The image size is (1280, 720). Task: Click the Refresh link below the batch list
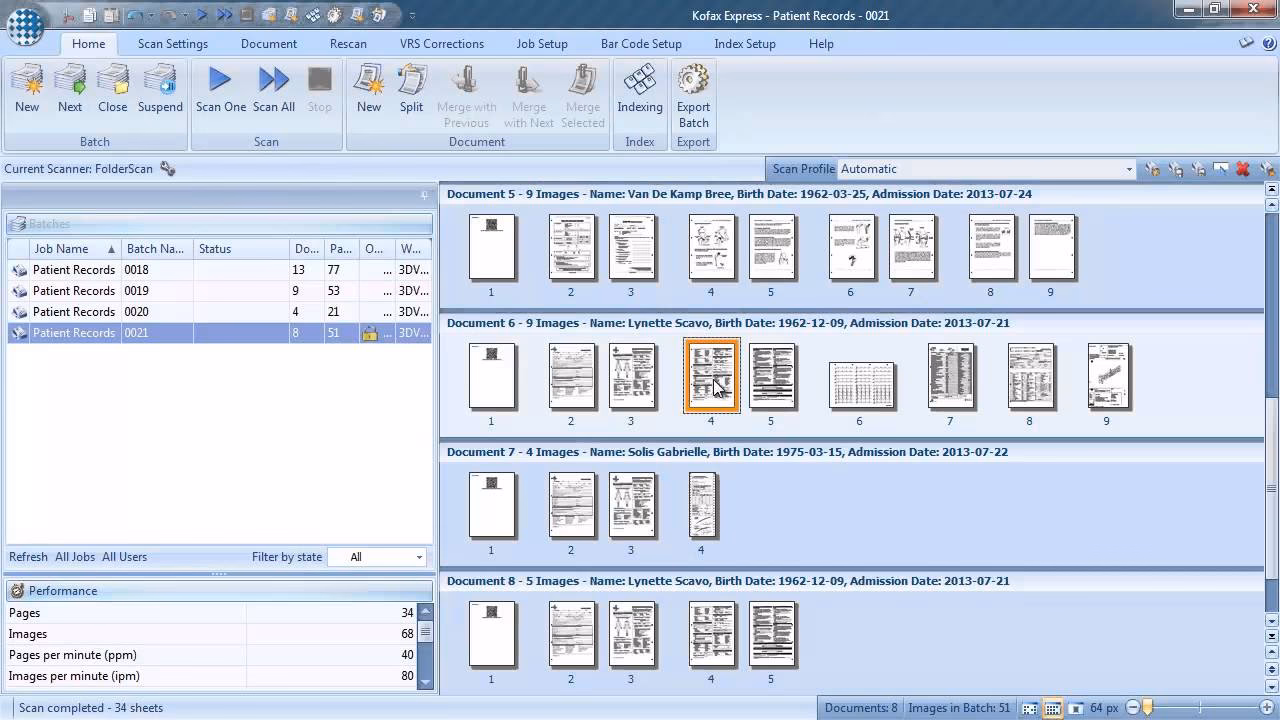click(x=28, y=557)
